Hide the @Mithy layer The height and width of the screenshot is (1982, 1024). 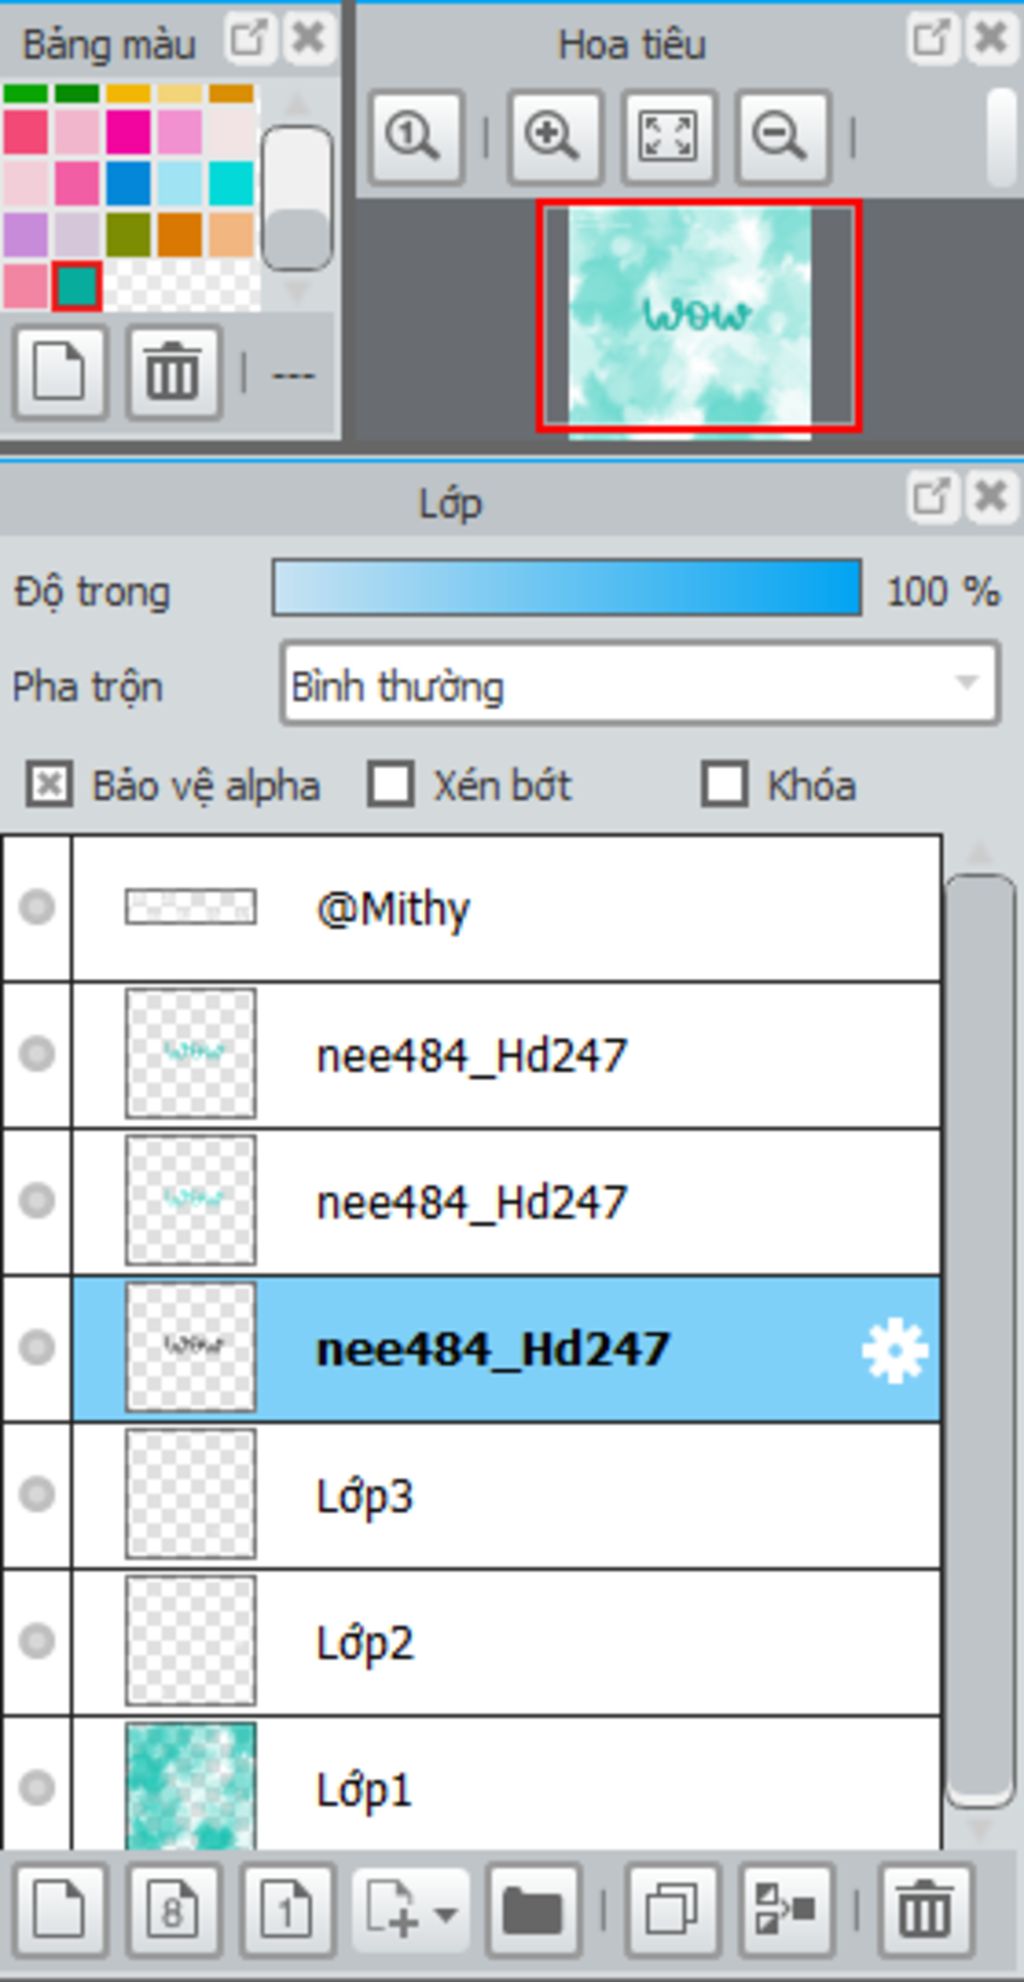click(37, 907)
